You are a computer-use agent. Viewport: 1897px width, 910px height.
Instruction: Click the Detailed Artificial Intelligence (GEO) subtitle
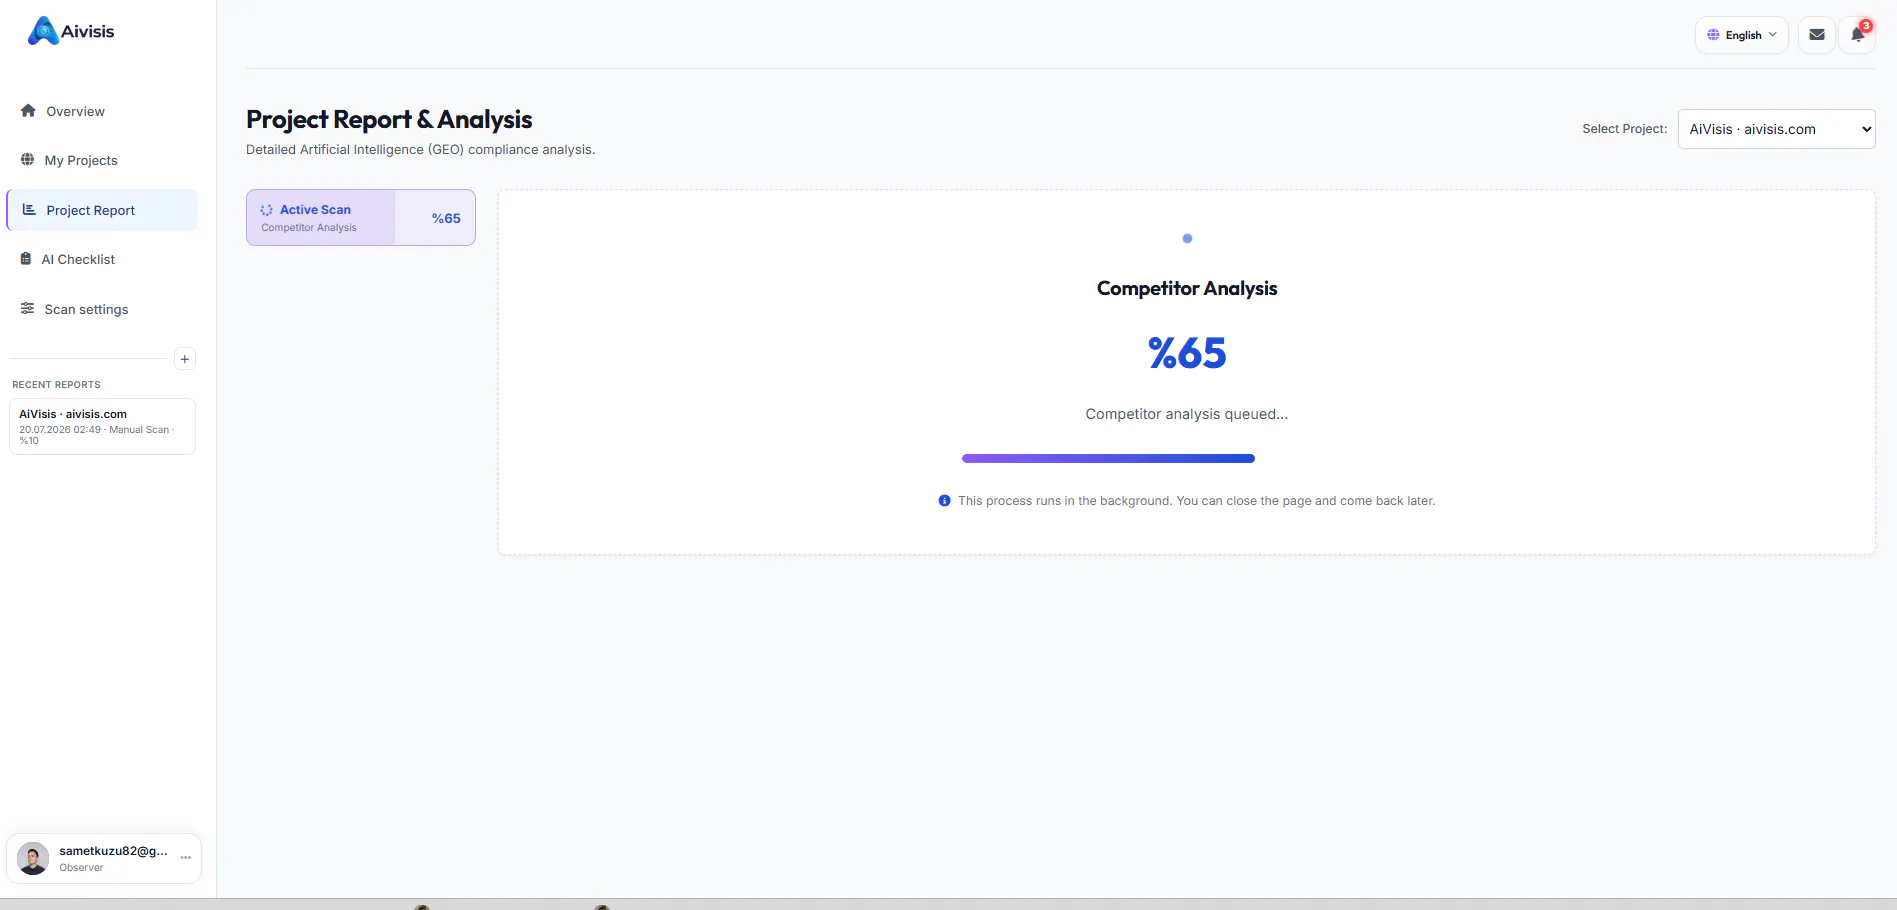coord(420,150)
